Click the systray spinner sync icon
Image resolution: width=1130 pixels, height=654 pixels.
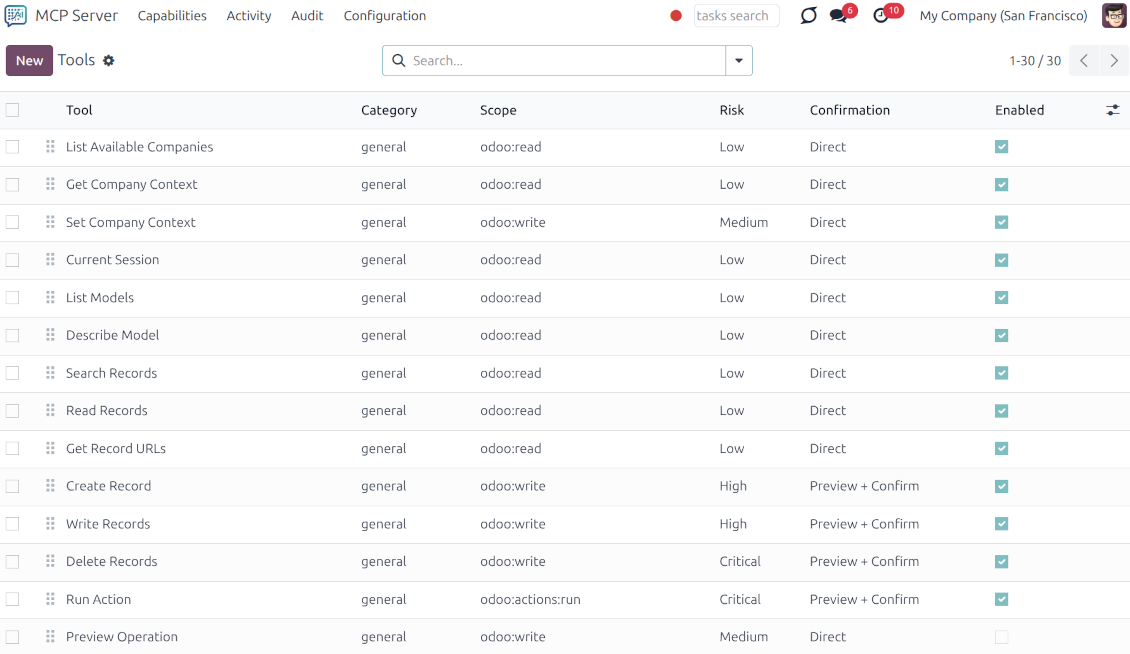808,15
